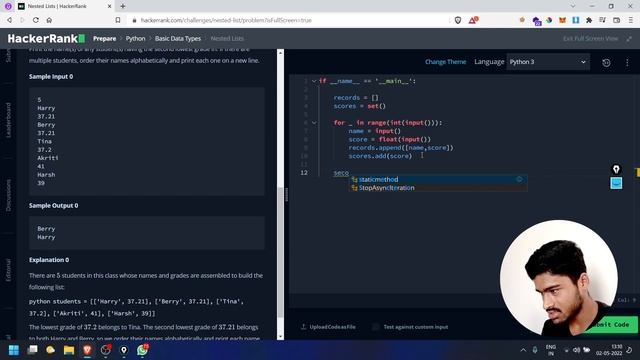Screen dimensions: 640x360
Task: Open clock and date panel
Action: (x=609, y=350)
